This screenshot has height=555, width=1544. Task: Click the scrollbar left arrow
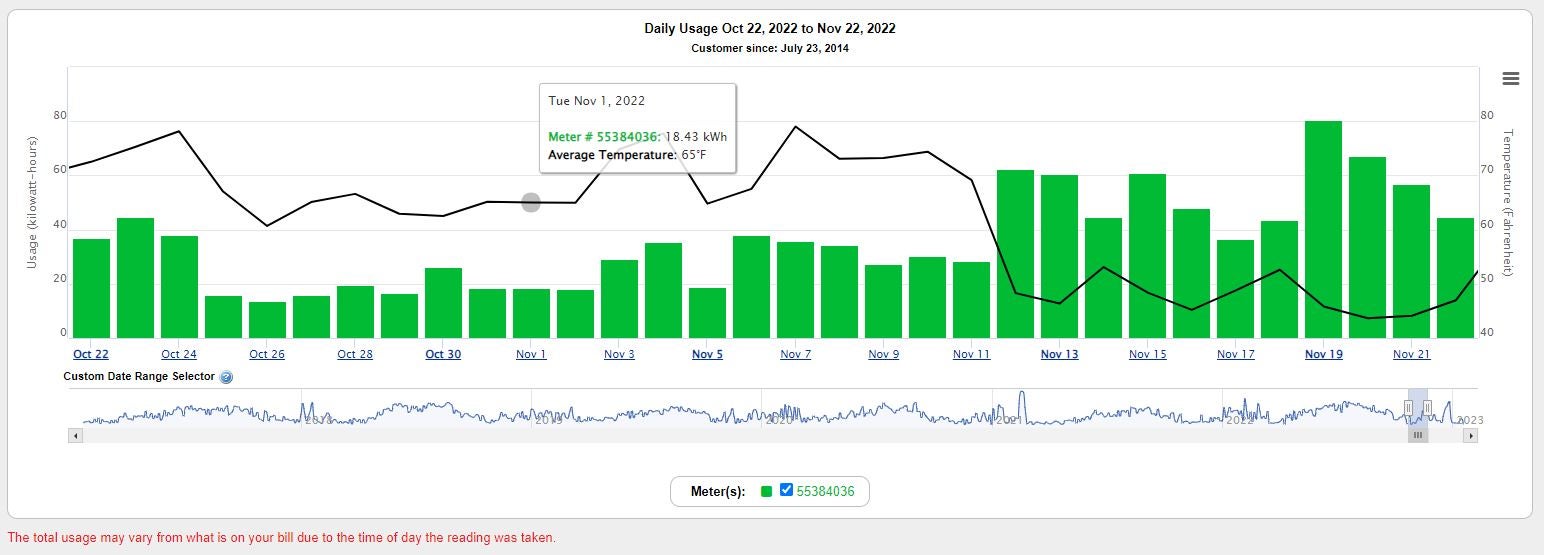[75, 436]
